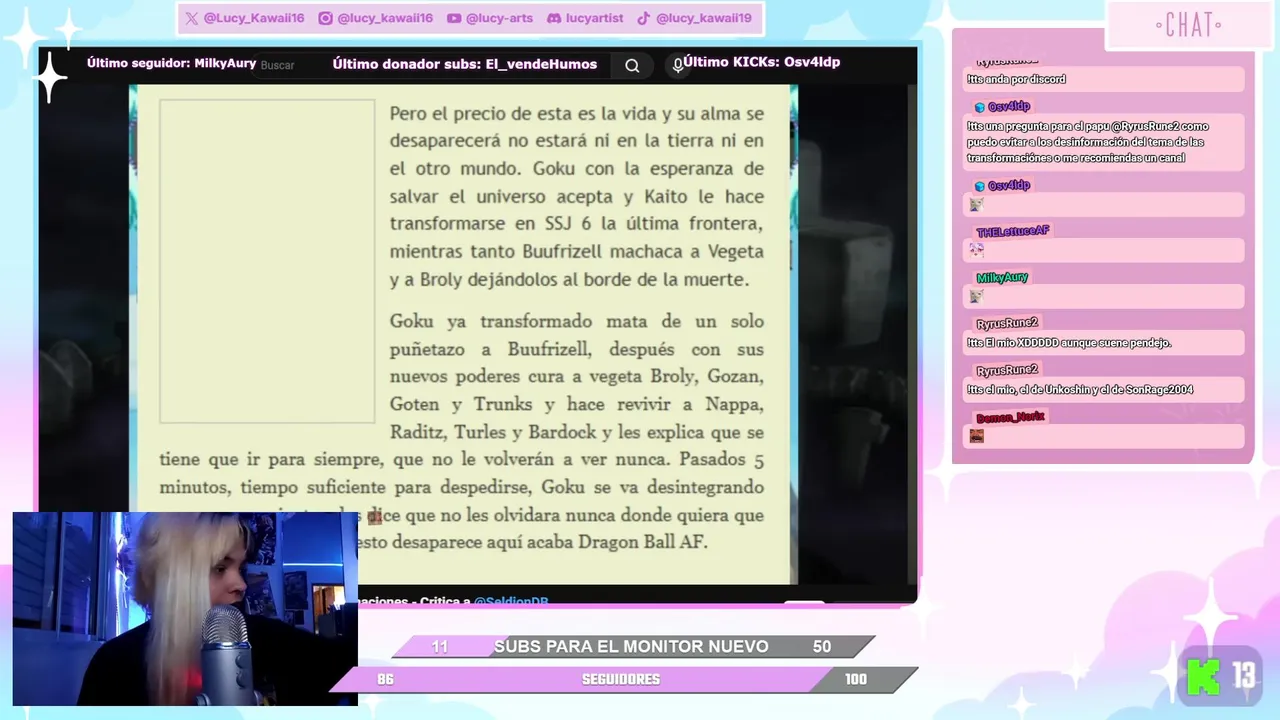The width and height of the screenshot is (1280, 720).
Task: Click the magnifying glass search icon
Action: [632, 65]
